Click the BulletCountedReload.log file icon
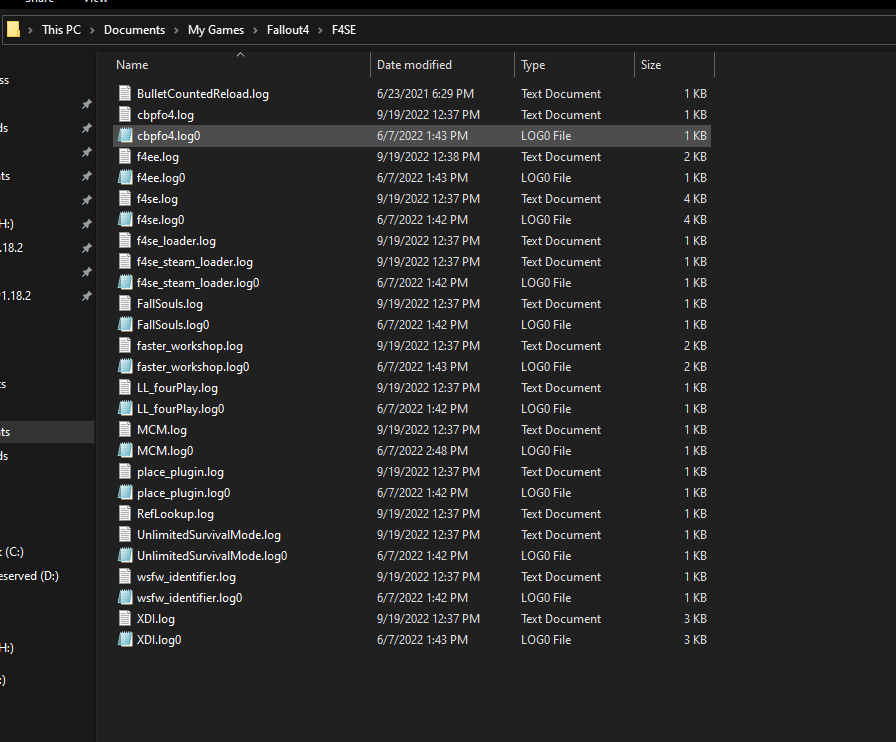The width and height of the screenshot is (896, 742). coord(125,93)
